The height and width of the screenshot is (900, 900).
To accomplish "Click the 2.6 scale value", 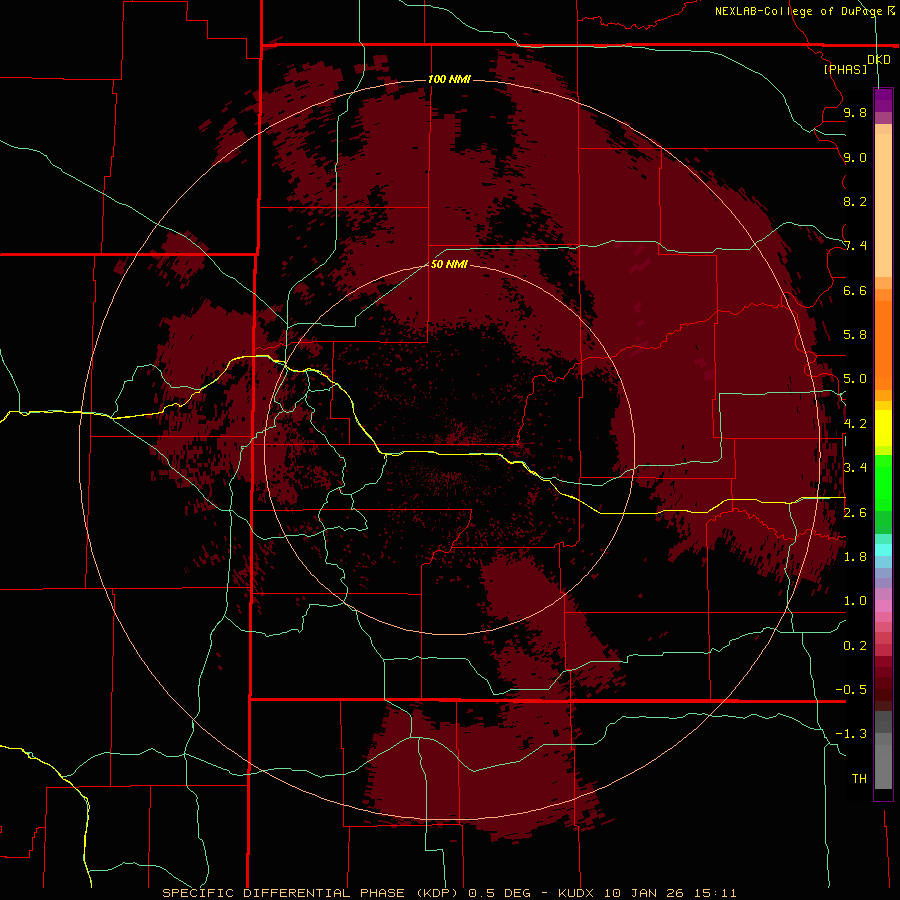I will [x=855, y=512].
